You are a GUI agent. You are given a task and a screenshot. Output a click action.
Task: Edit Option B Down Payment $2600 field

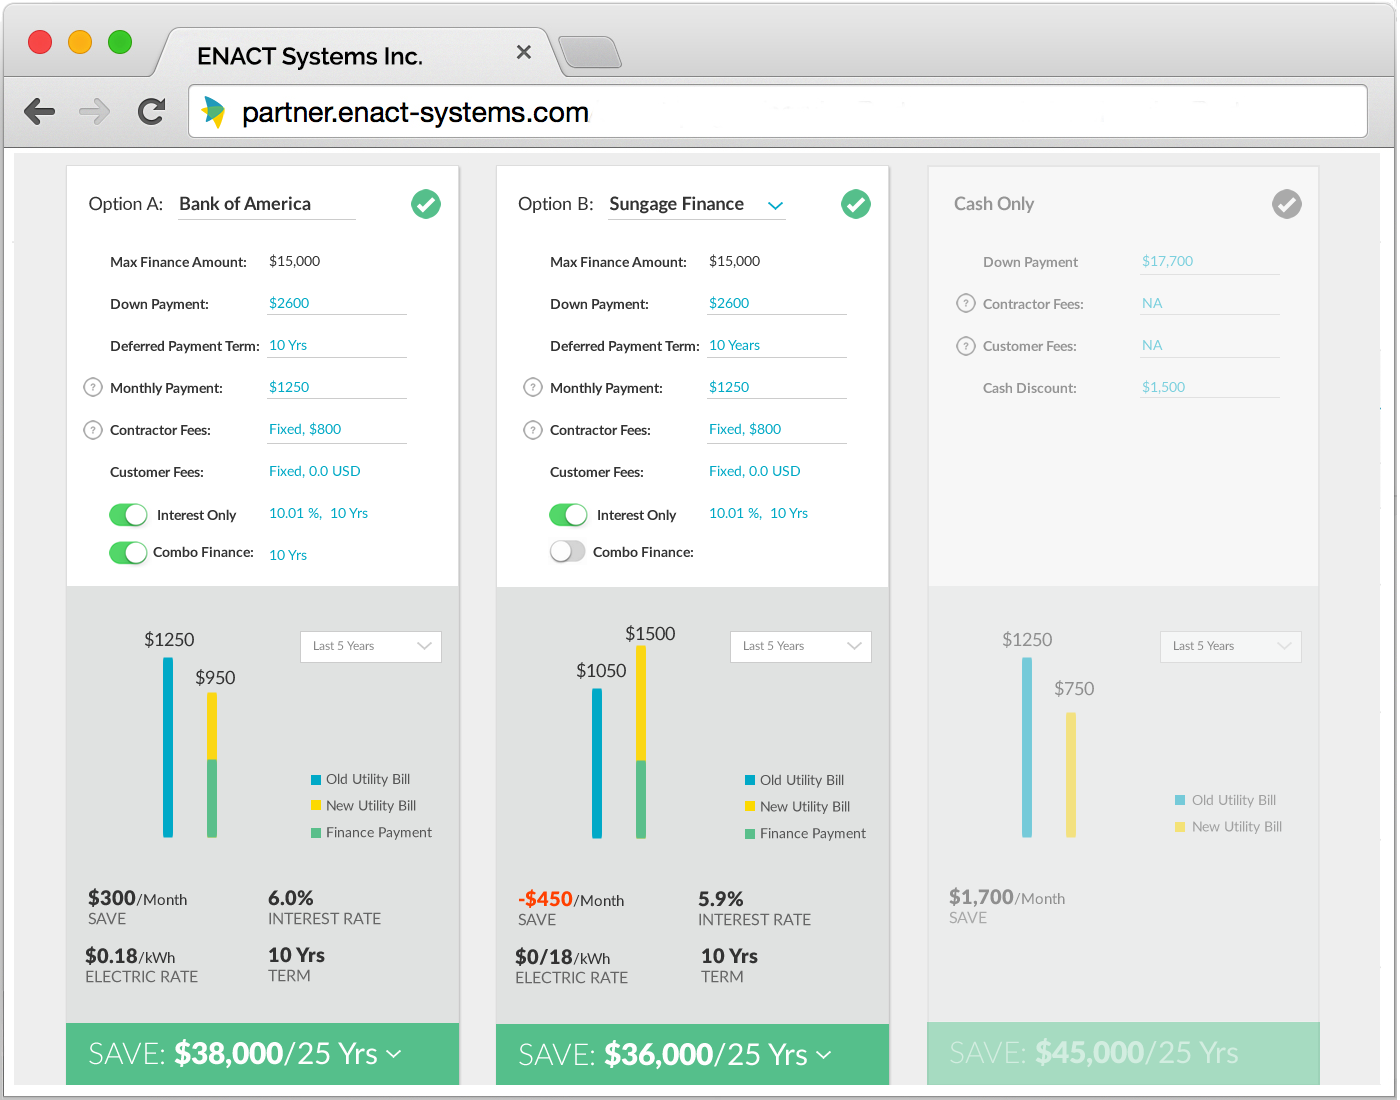(777, 303)
